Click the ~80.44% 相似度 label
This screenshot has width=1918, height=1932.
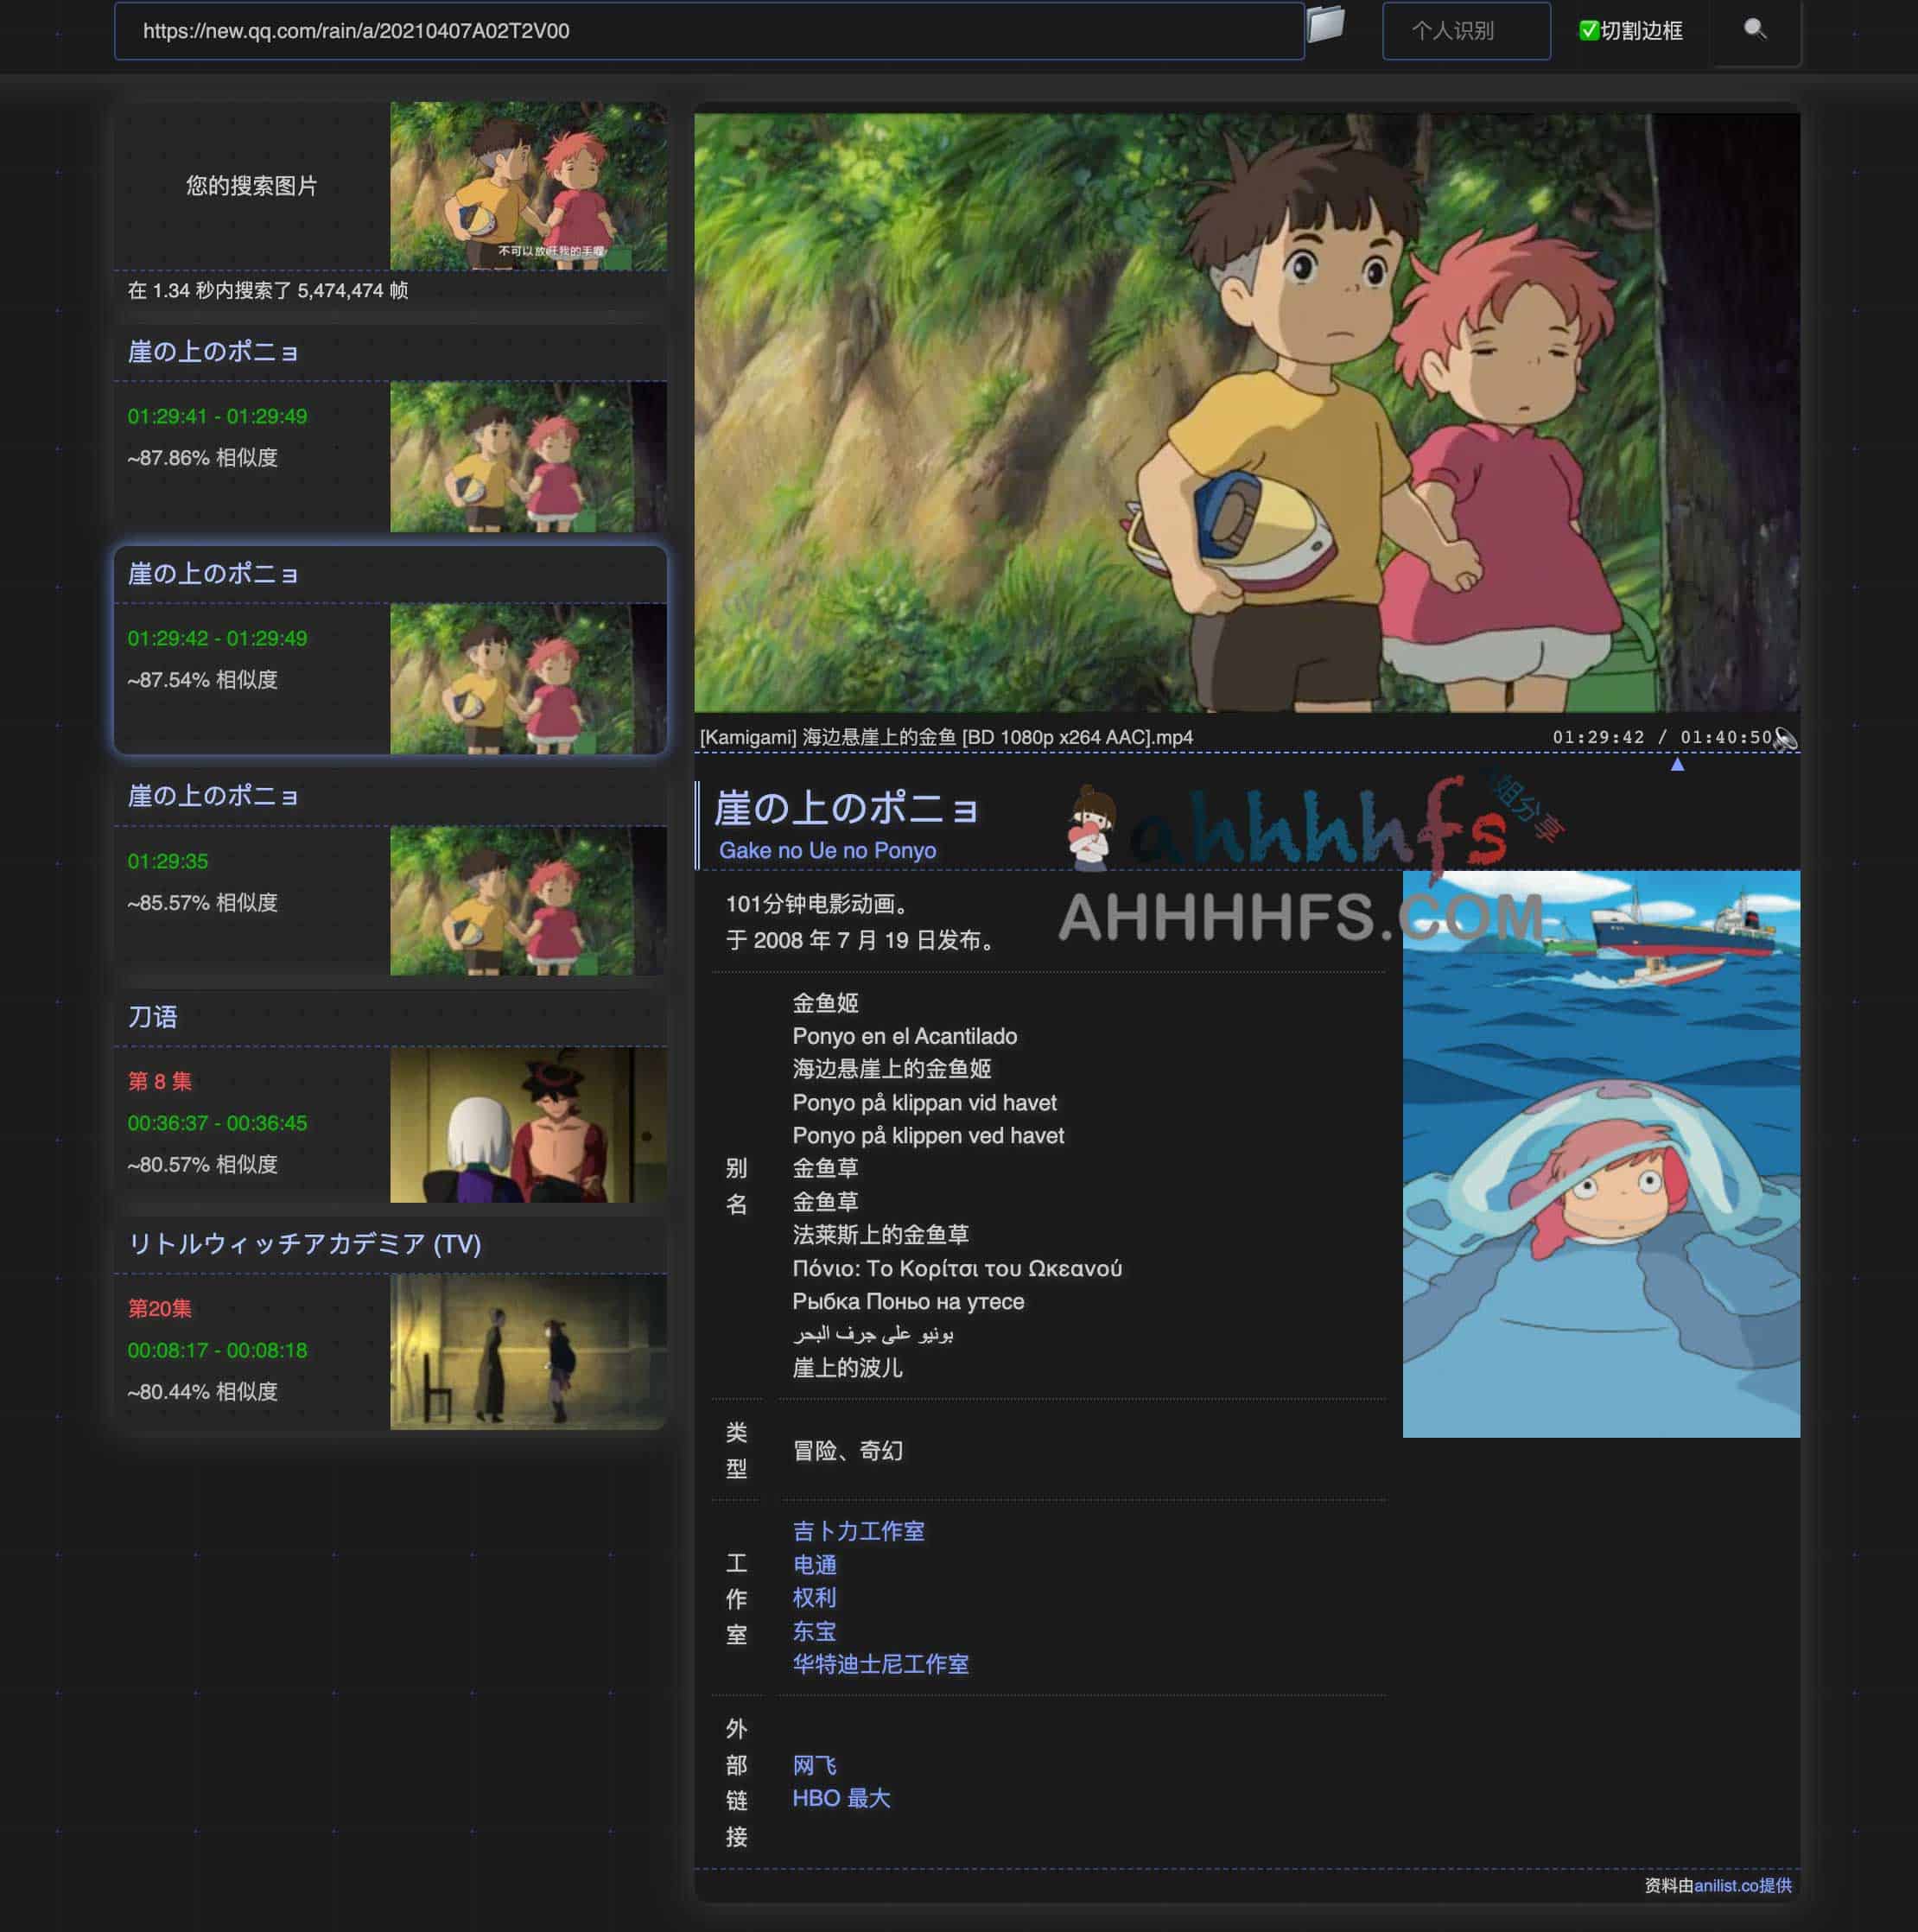point(202,1393)
